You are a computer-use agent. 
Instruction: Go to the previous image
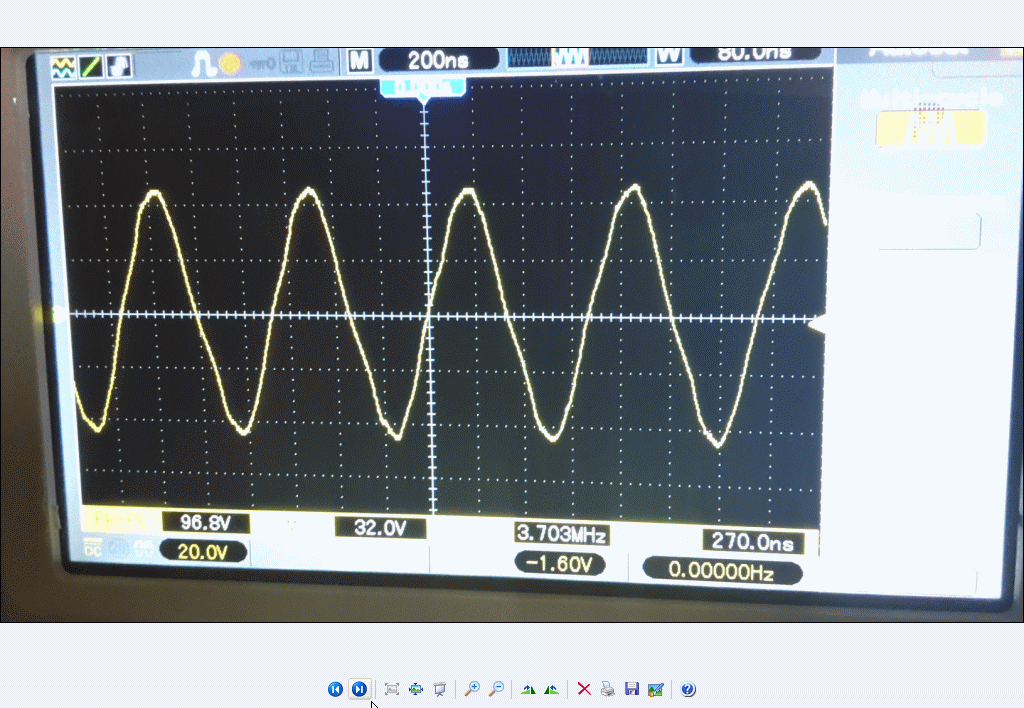tap(335, 689)
